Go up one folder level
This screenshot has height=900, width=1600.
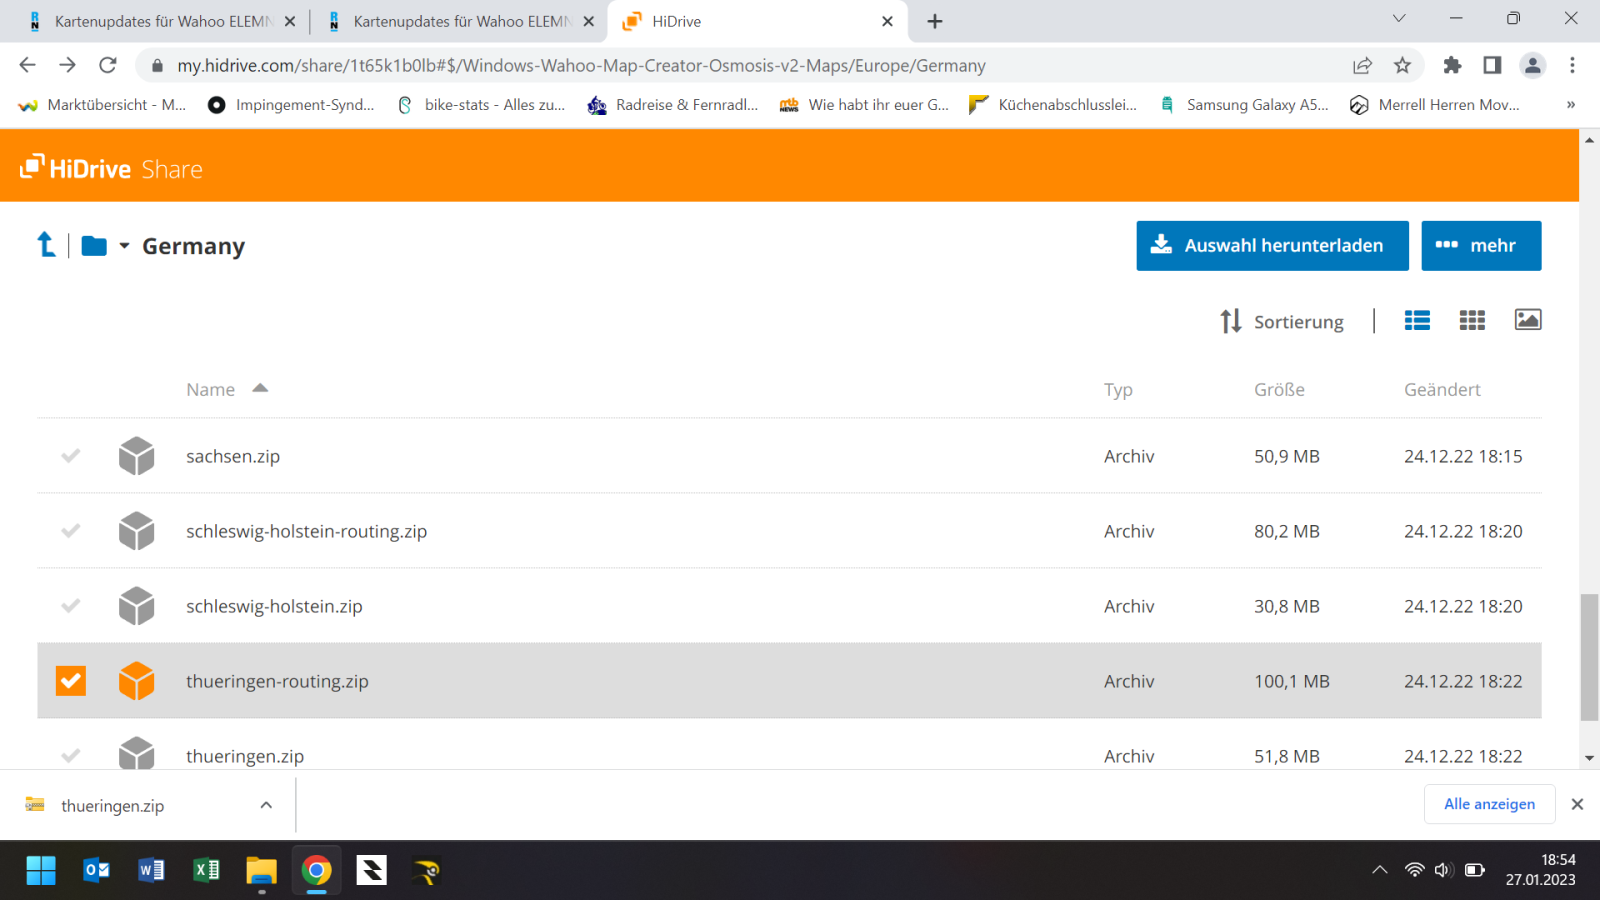pyautogui.click(x=46, y=245)
